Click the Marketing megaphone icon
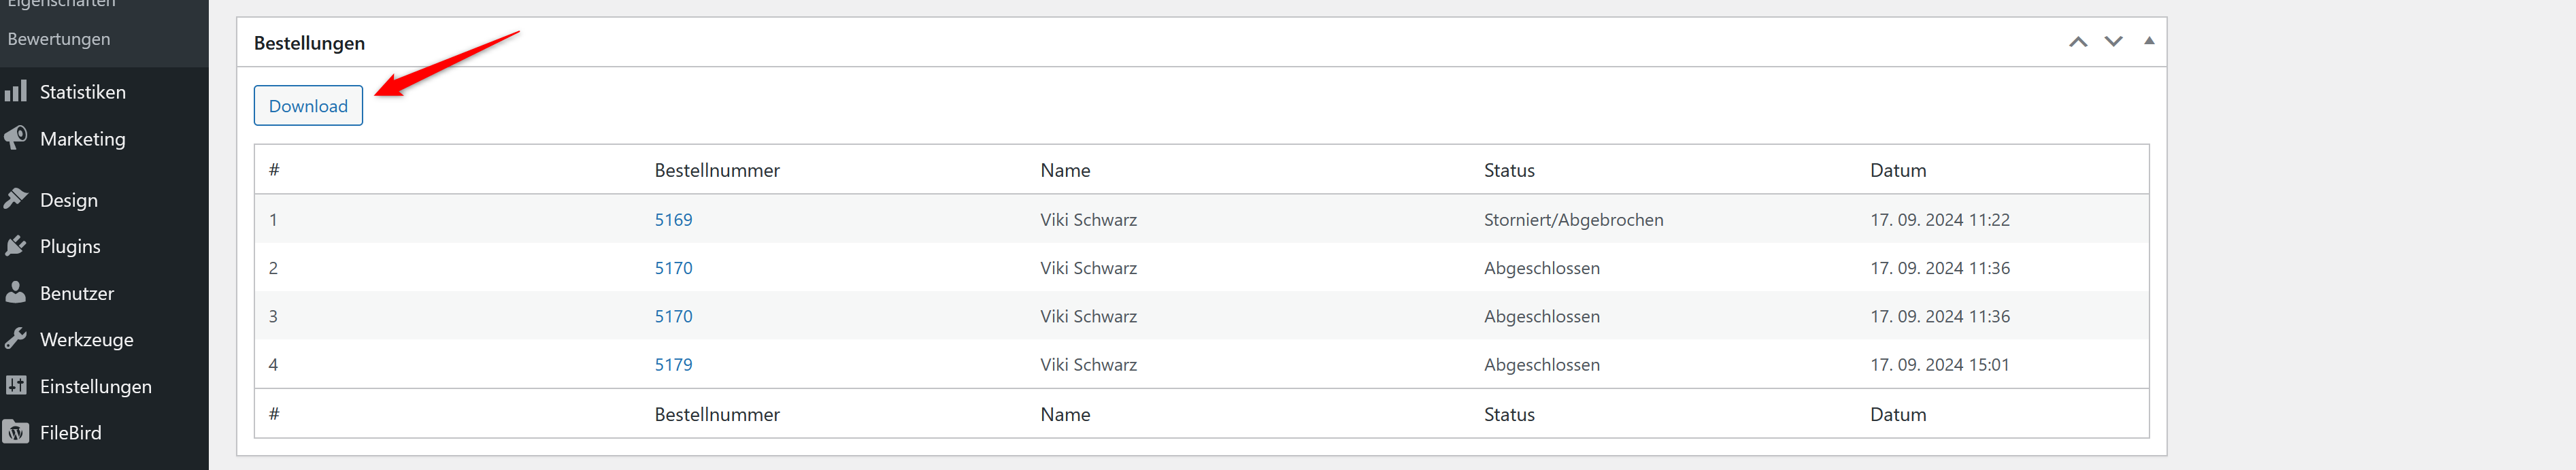The width and height of the screenshot is (2576, 470). [16, 139]
